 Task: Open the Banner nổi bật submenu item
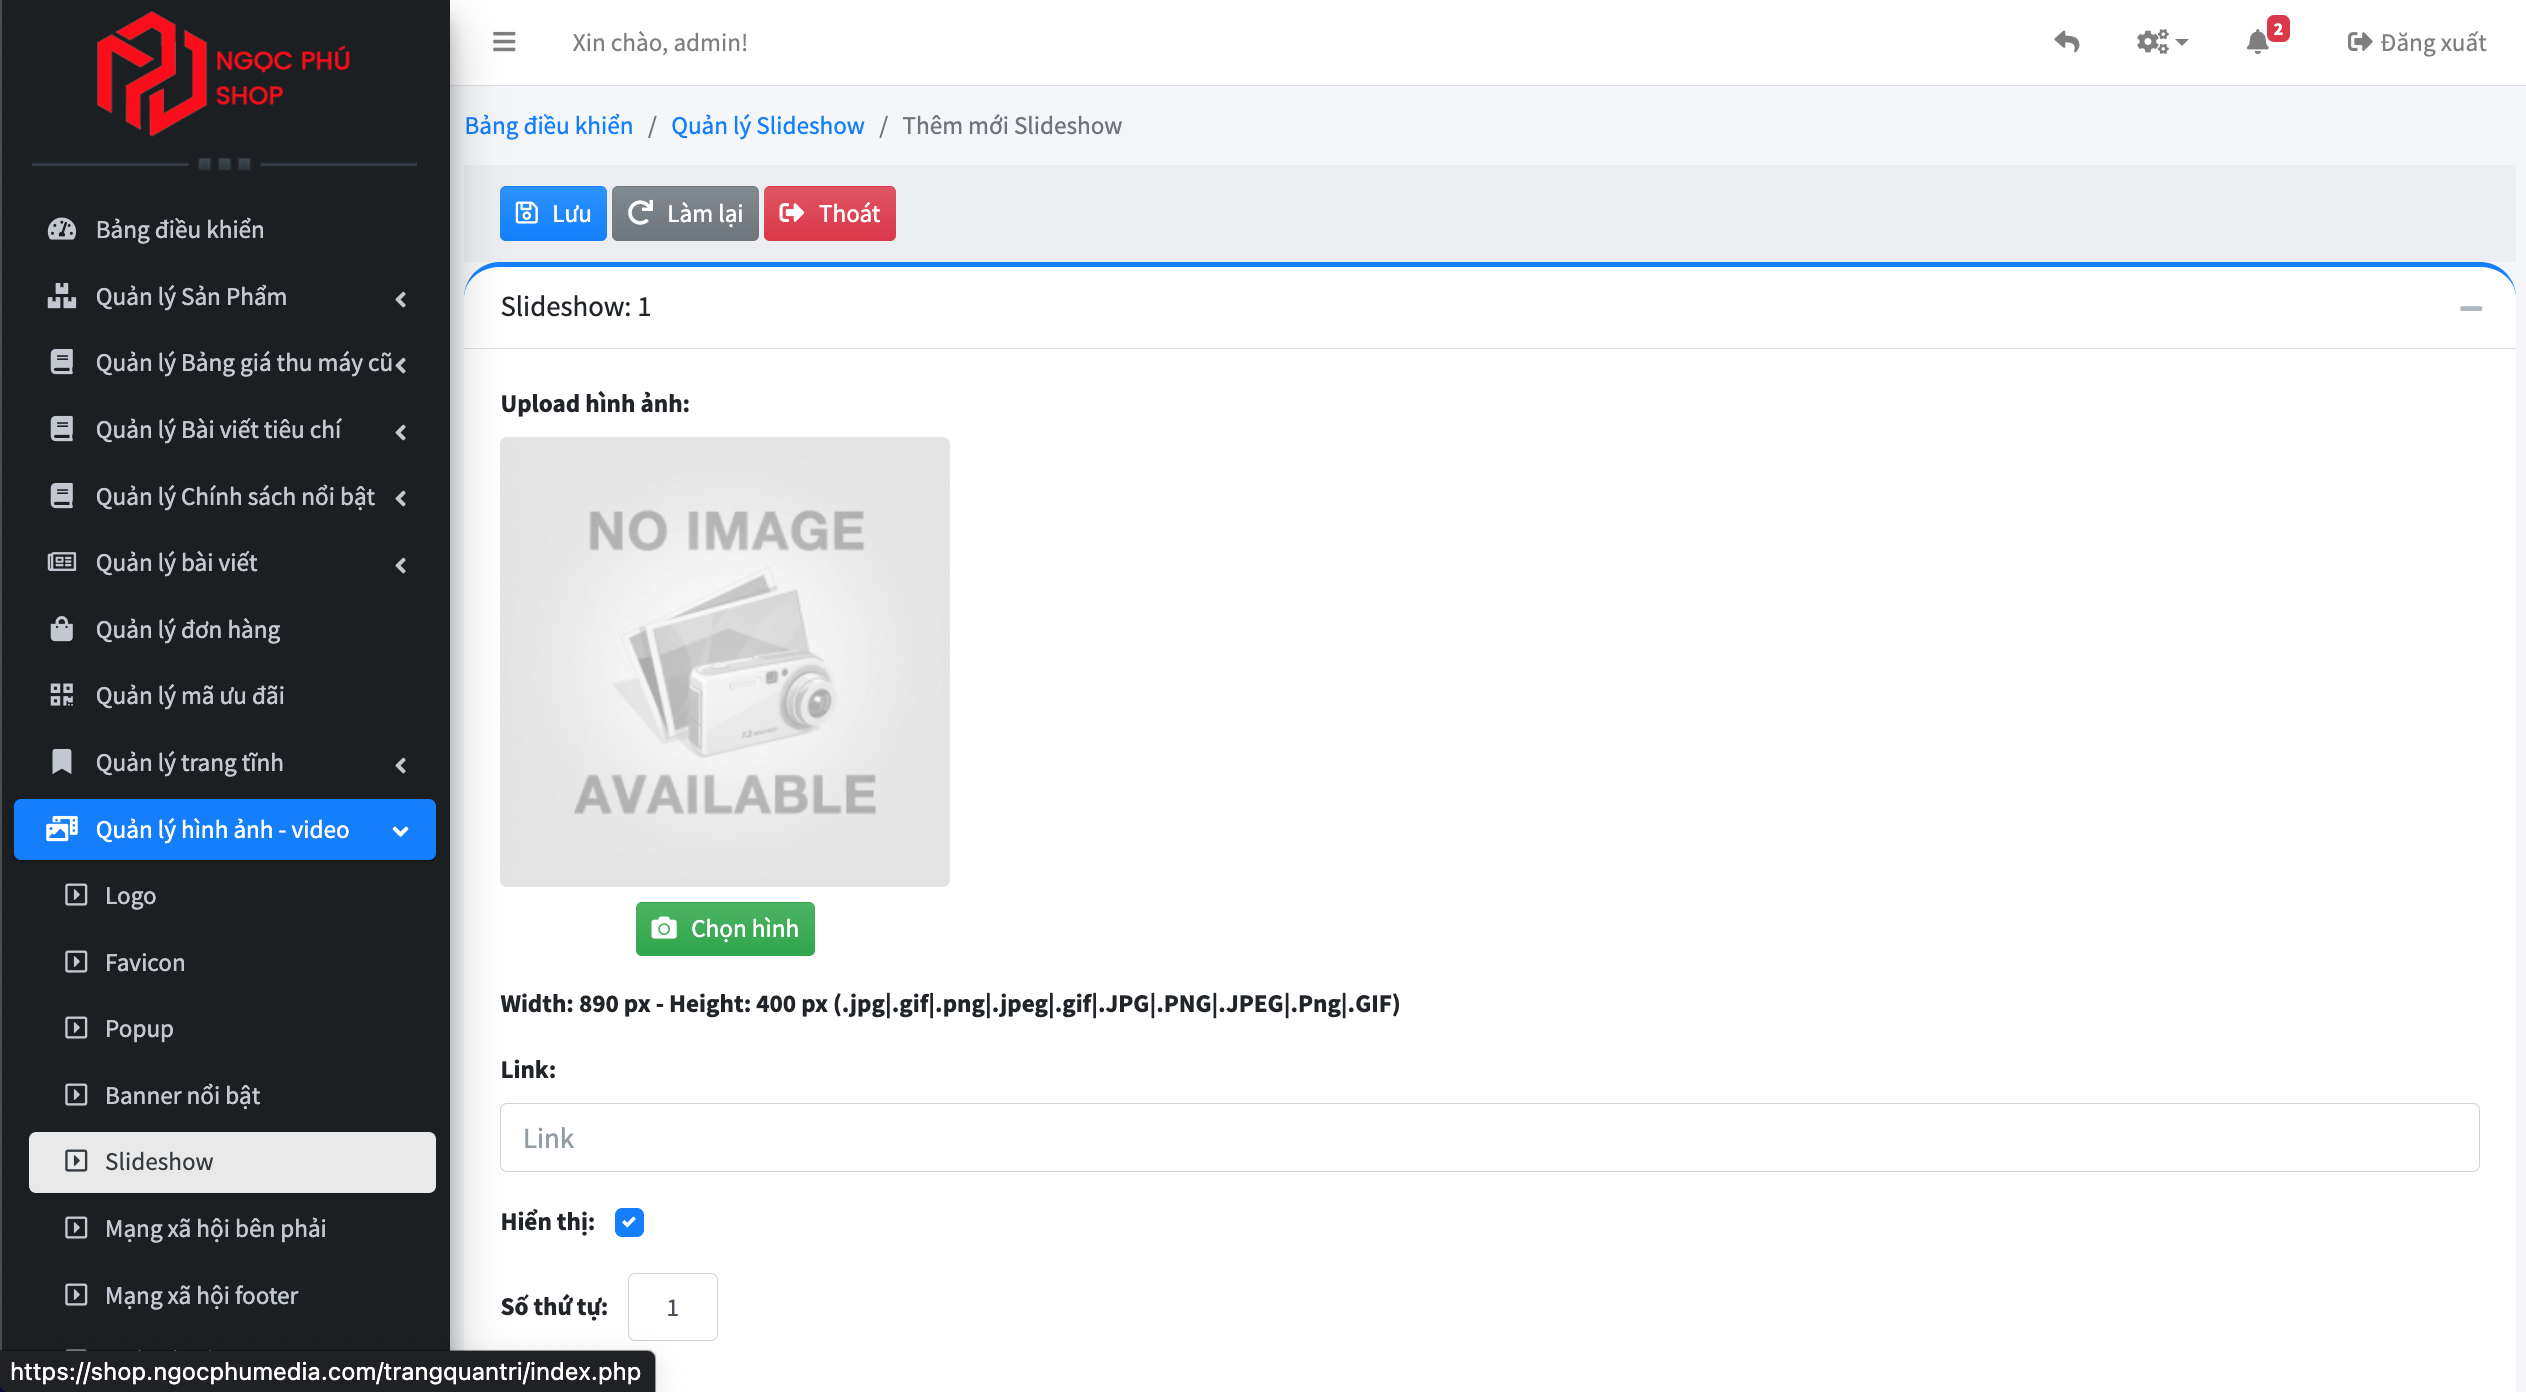182,1095
